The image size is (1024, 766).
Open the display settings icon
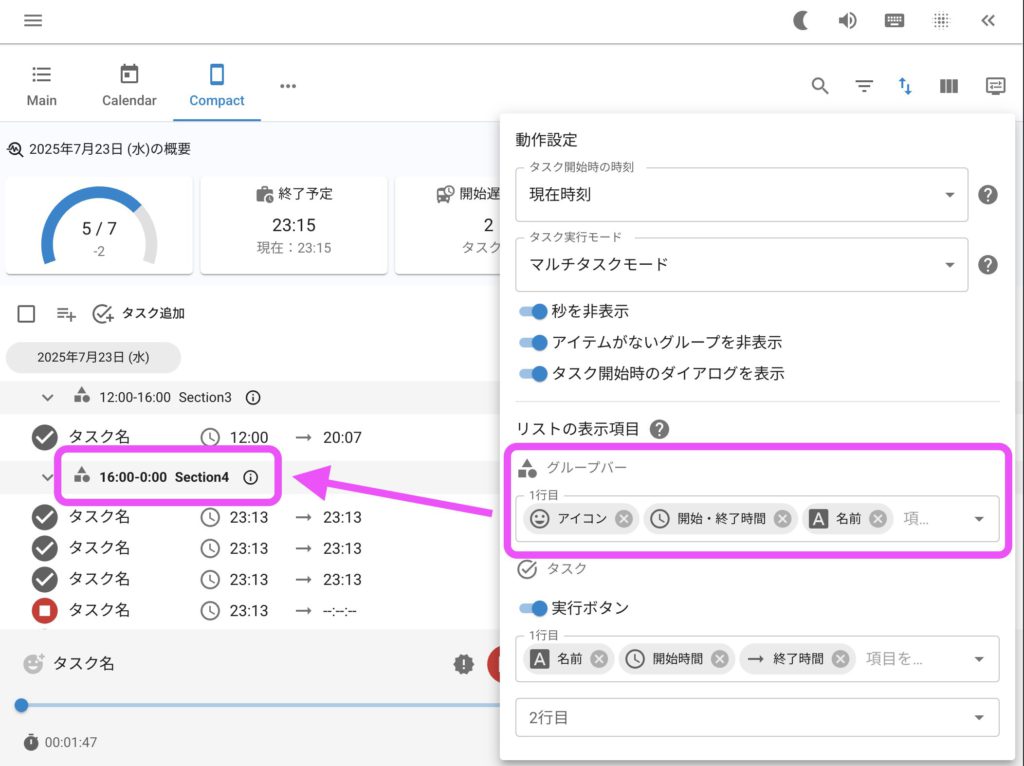coord(995,86)
